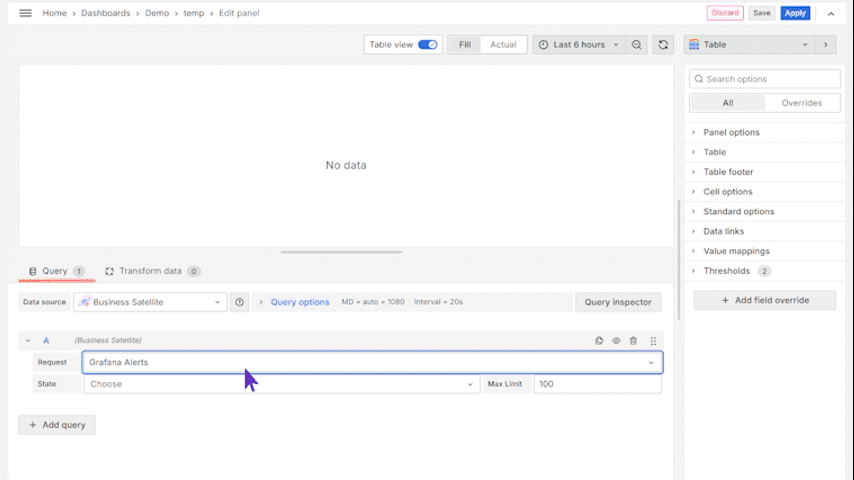
Task: Go to temp dashboard breadcrumb
Action: tap(193, 13)
